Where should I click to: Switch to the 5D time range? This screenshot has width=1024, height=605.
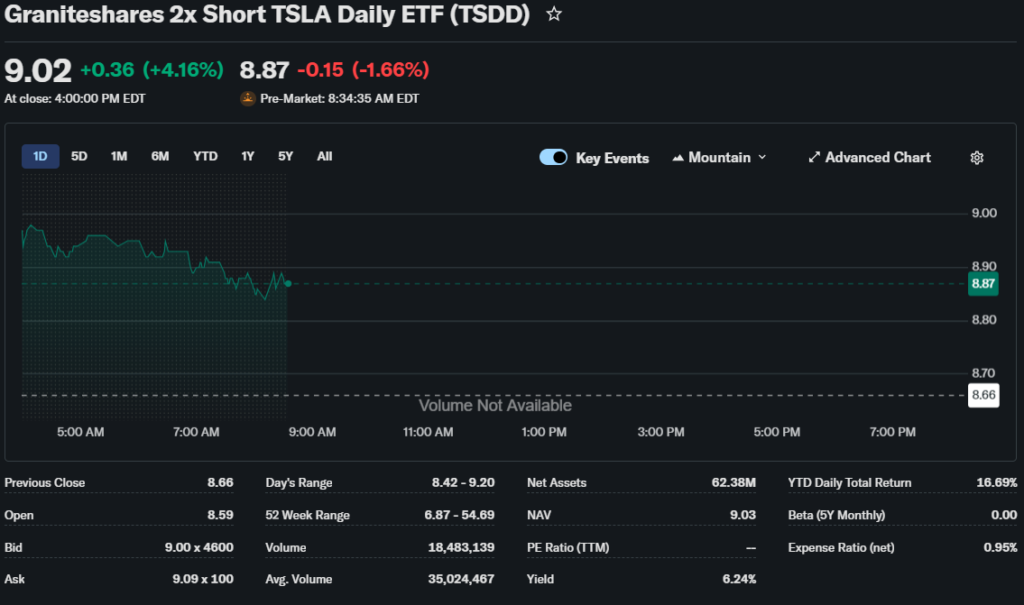click(x=79, y=156)
